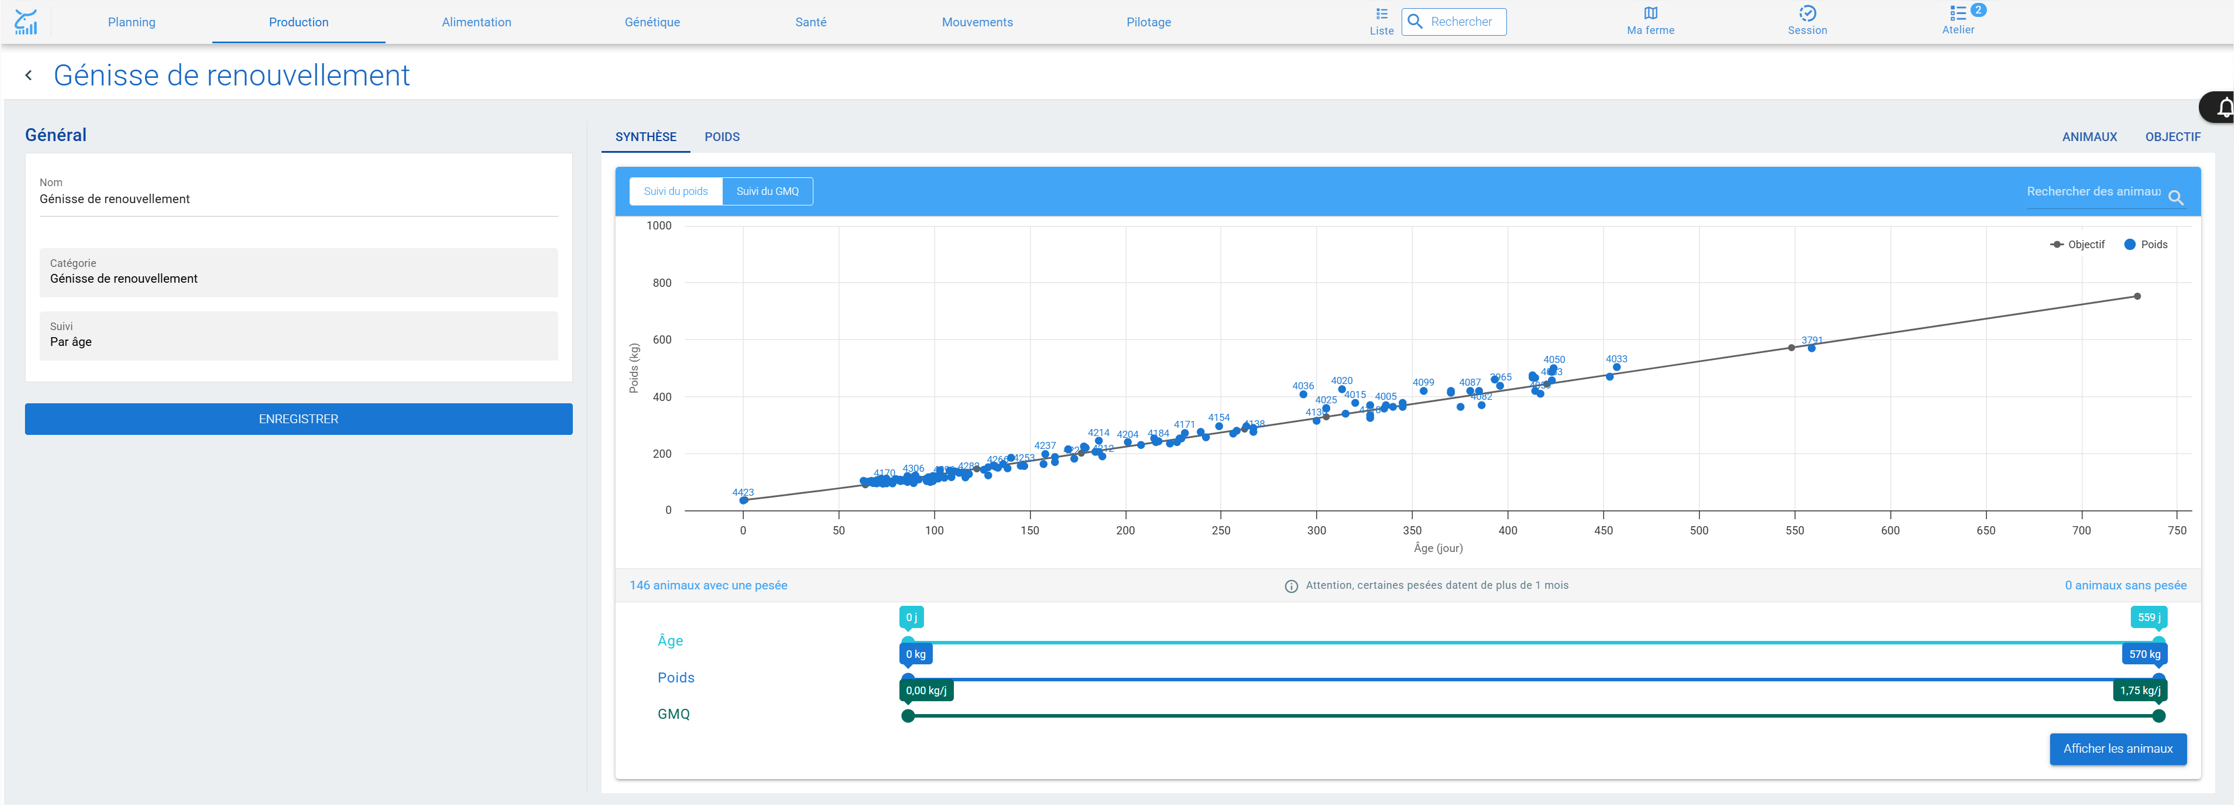Click the animal search magnifier icon
Image resolution: width=2234 pixels, height=805 pixels.
[x=2175, y=198]
